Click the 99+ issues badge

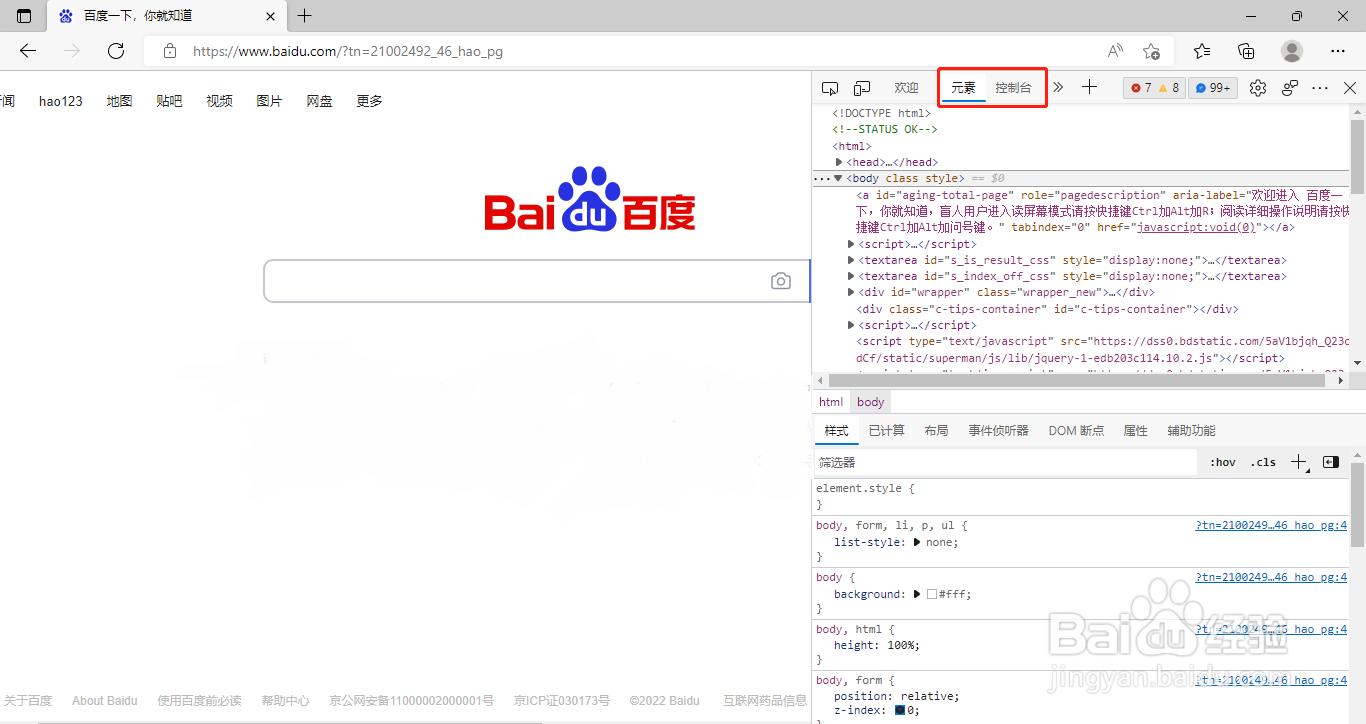point(1213,88)
